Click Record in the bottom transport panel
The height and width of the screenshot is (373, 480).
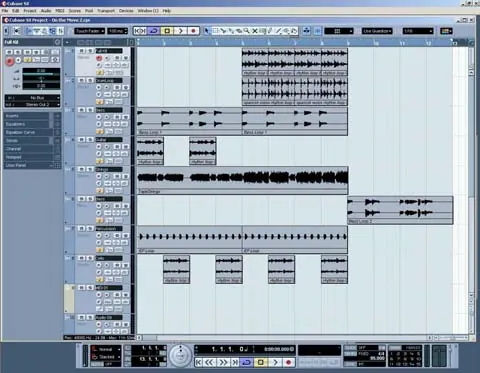[x=289, y=362]
